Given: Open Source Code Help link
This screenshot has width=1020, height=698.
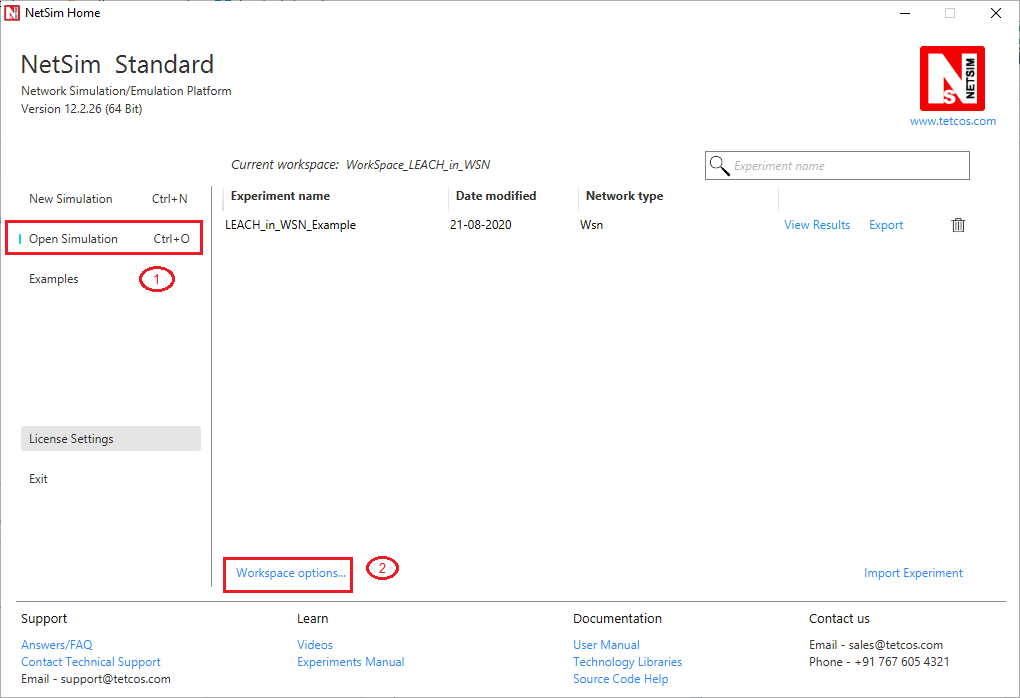Looking at the screenshot, I should 621,678.
